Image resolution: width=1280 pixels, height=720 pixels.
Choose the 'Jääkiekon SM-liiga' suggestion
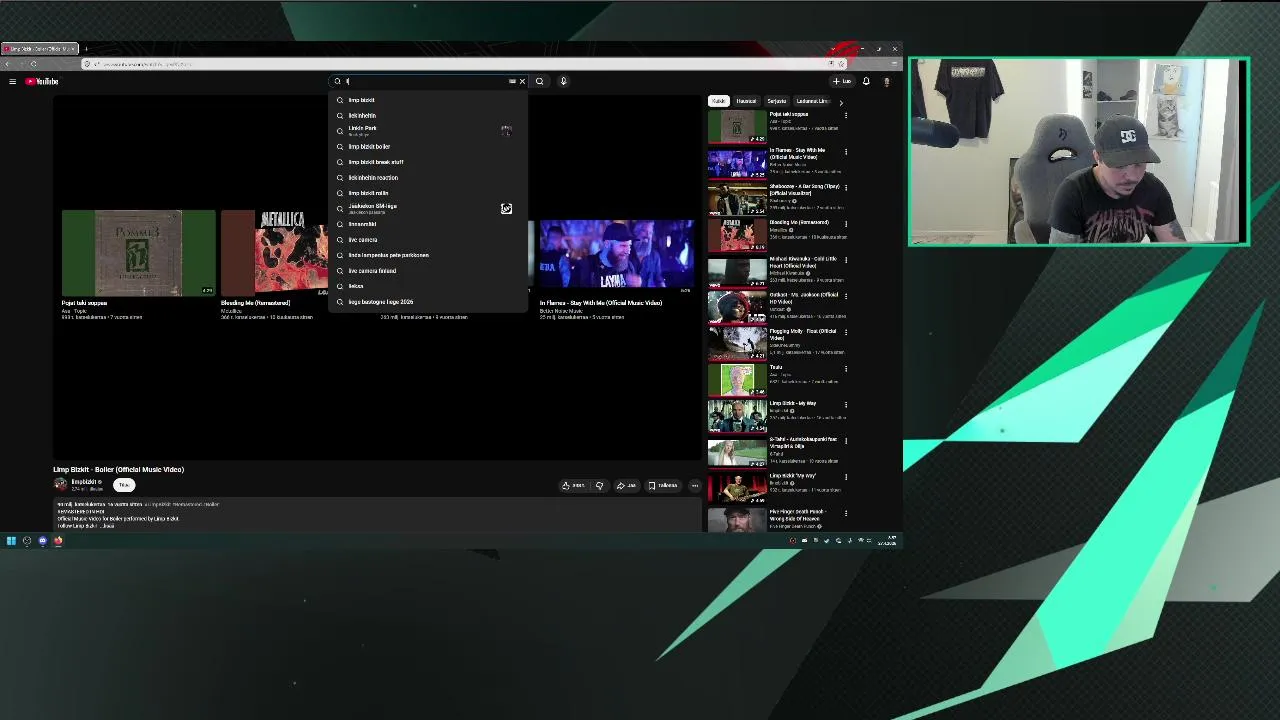coord(428,208)
